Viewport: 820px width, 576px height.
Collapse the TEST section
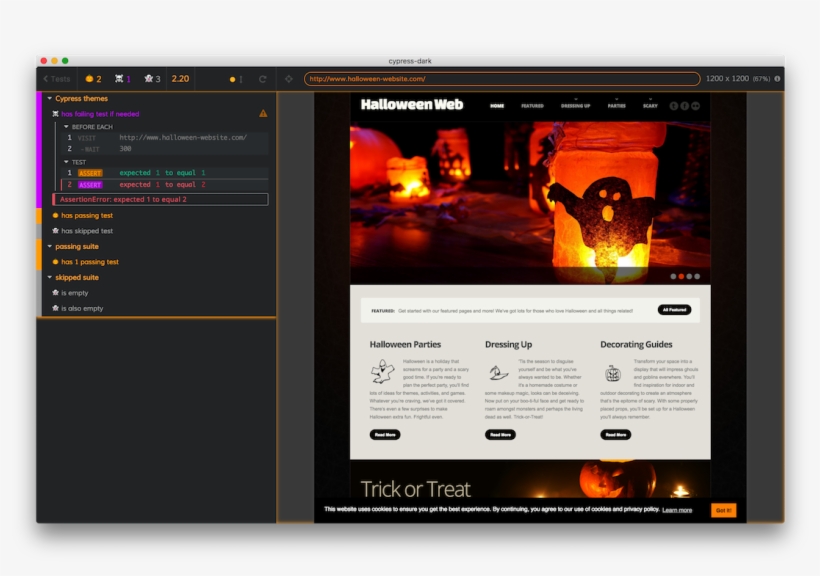point(66,162)
